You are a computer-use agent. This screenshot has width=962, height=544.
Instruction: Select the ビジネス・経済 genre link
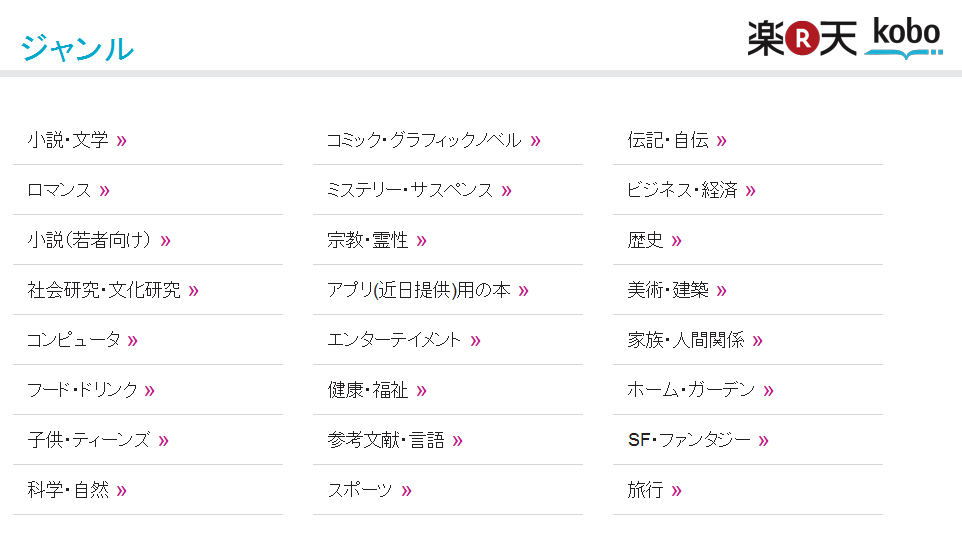[682, 190]
